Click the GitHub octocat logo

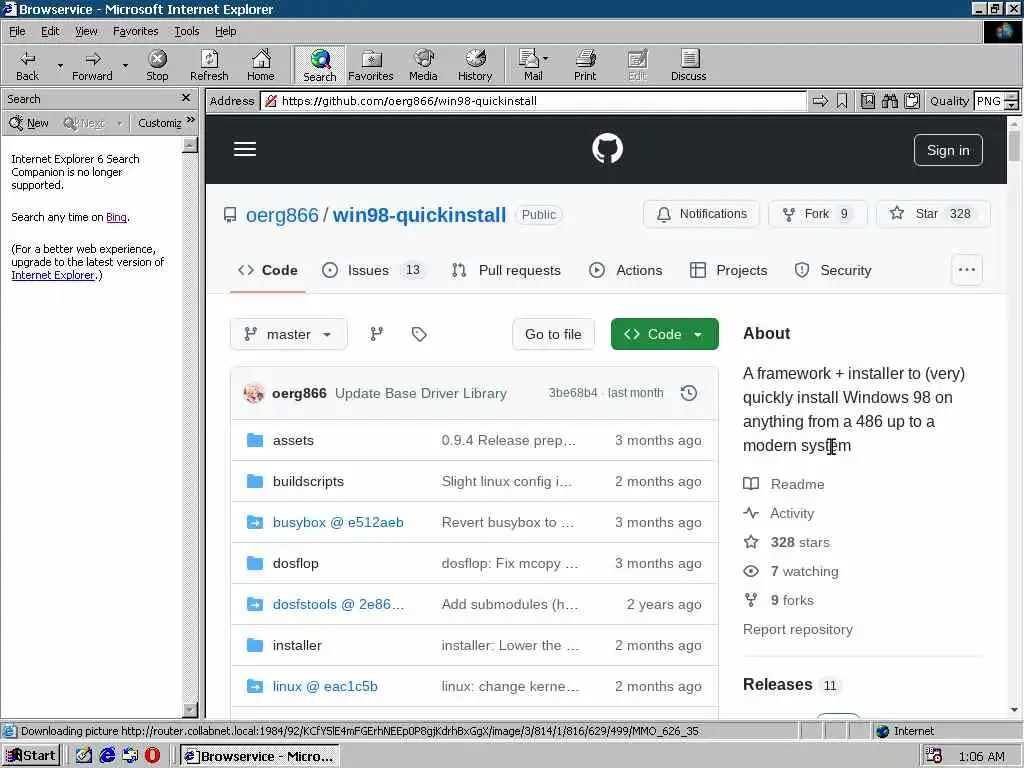[x=607, y=149]
